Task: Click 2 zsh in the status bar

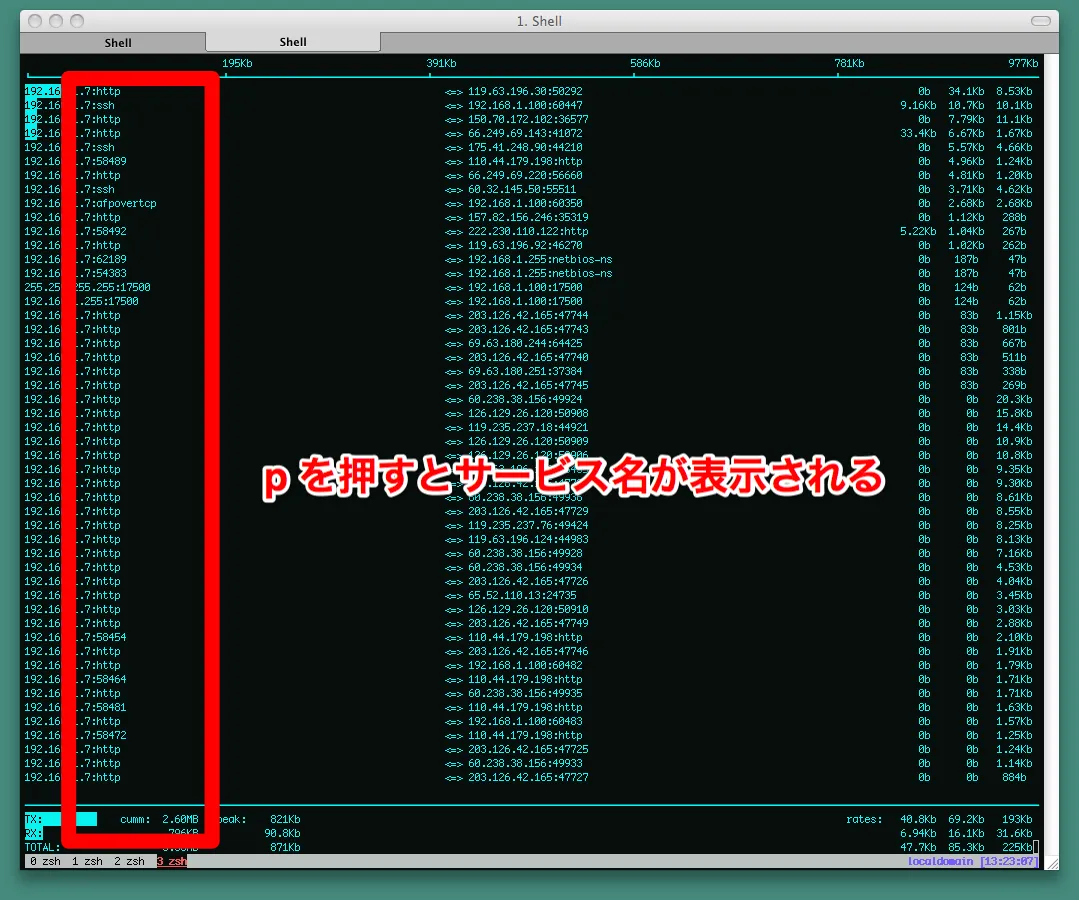Action: [x=130, y=861]
